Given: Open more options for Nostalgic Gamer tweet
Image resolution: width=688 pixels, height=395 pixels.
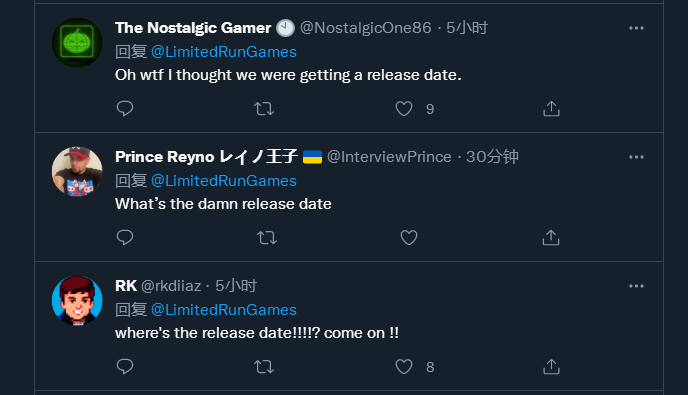Looking at the screenshot, I should tap(636, 28).
